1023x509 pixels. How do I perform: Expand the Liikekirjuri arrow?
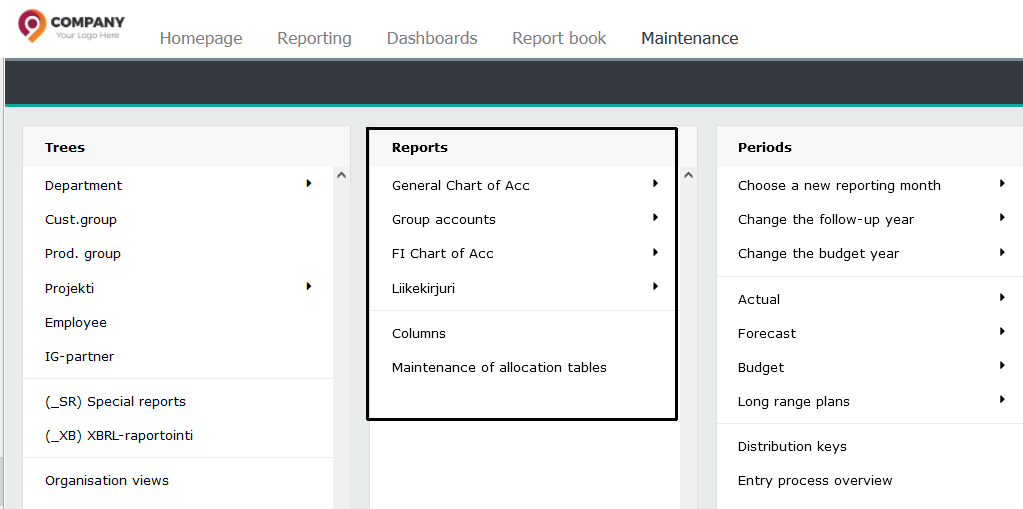pos(655,286)
